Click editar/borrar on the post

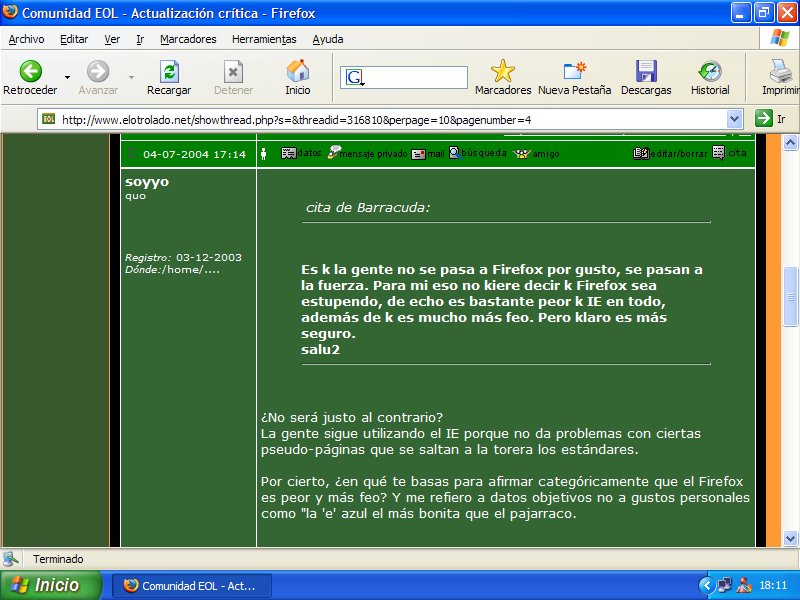point(670,153)
